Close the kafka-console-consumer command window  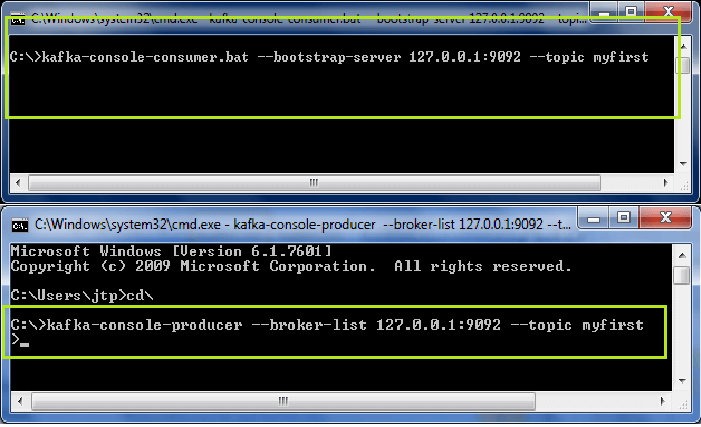pyautogui.click(x=668, y=11)
